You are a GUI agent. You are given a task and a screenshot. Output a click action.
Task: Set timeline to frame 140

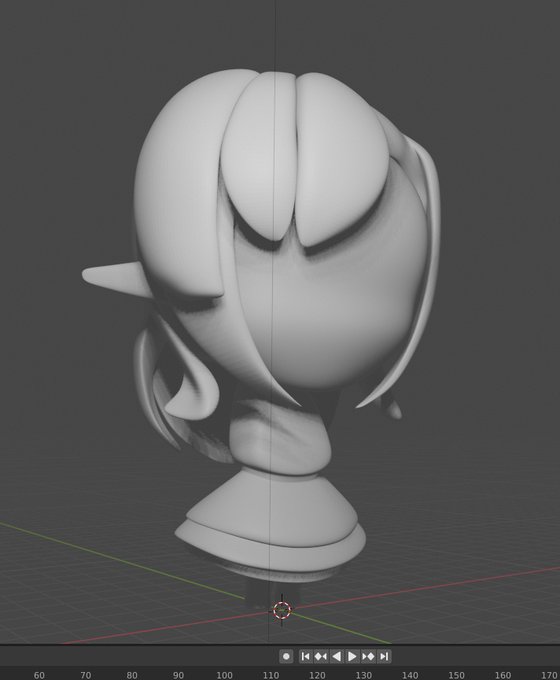pyautogui.click(x=410, y=675)
